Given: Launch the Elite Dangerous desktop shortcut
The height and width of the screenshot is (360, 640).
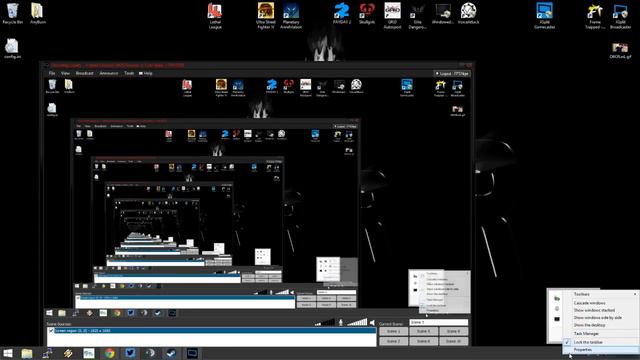Looking at the screenshot, I should pyautogui.click(x=418, y=16).
